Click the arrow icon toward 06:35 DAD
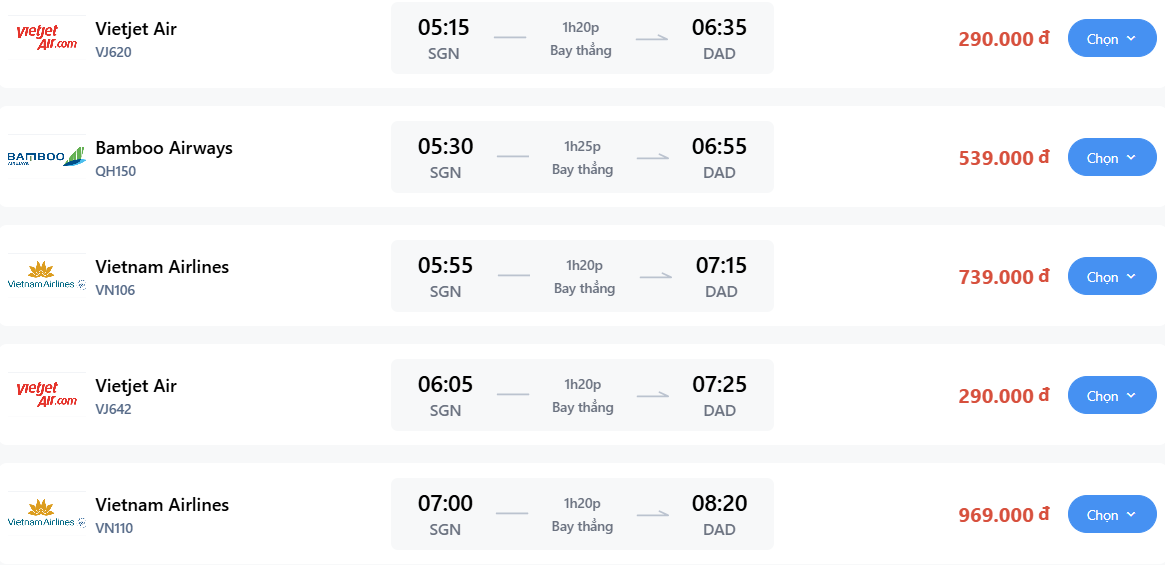 click(652, 38)
